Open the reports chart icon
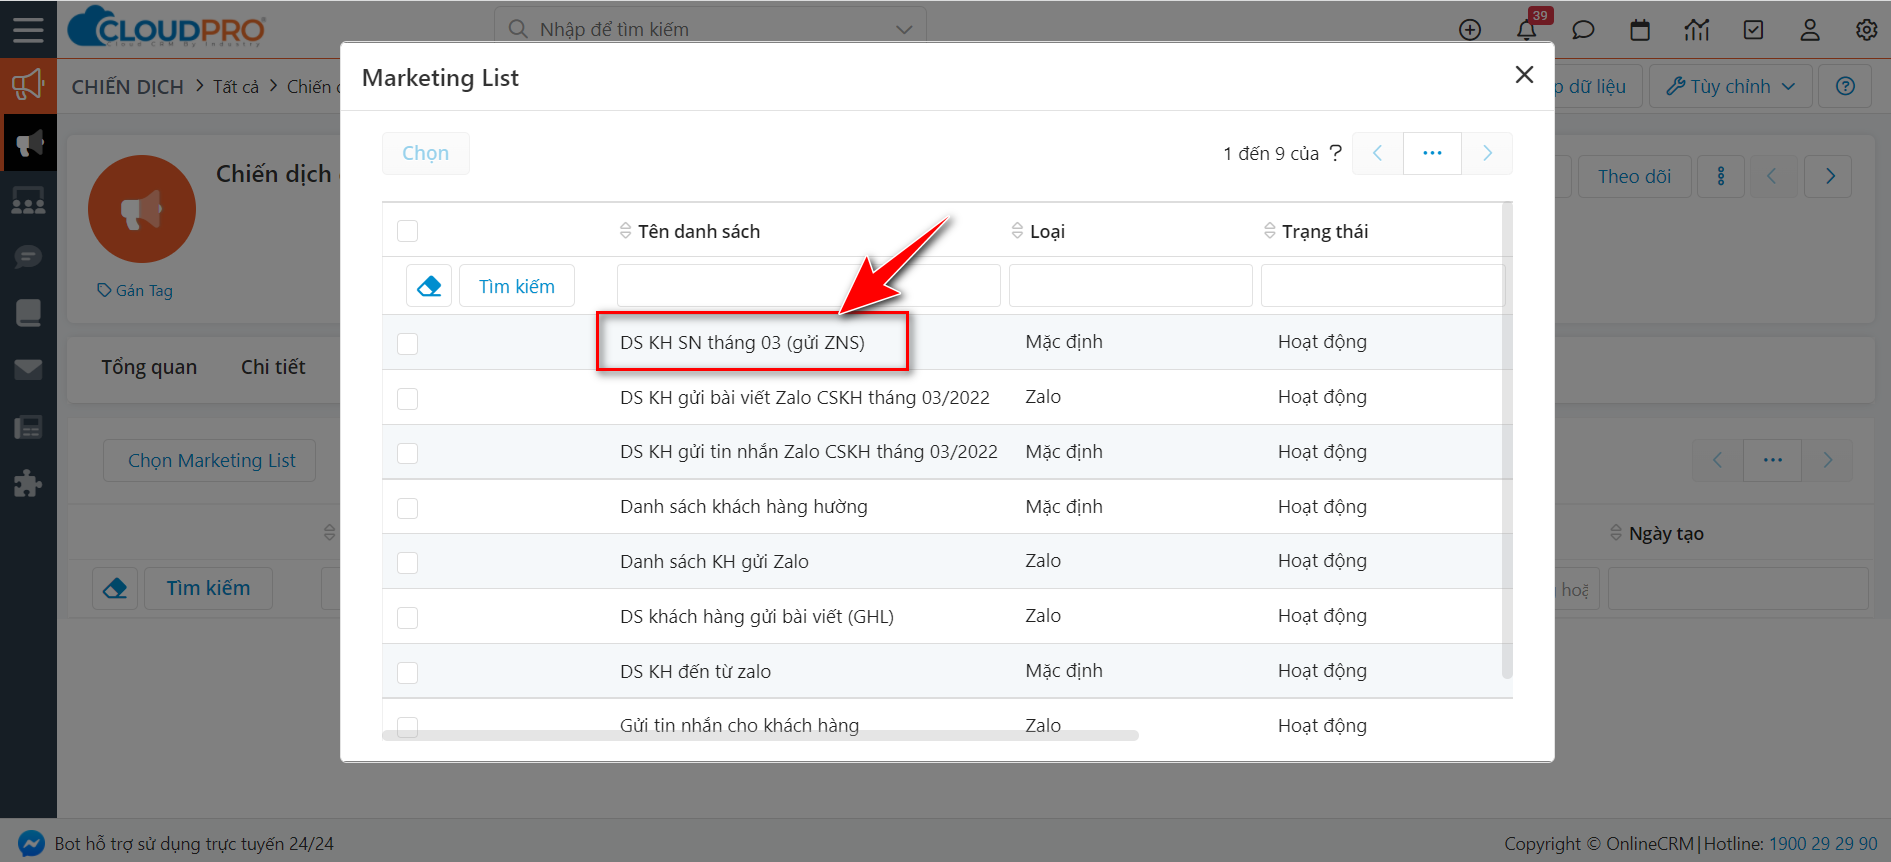 click(x=1697, y=30)
